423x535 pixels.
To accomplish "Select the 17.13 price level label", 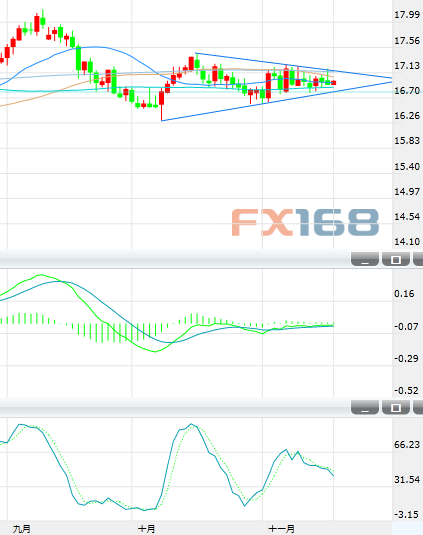I will [x=407, y=66].
